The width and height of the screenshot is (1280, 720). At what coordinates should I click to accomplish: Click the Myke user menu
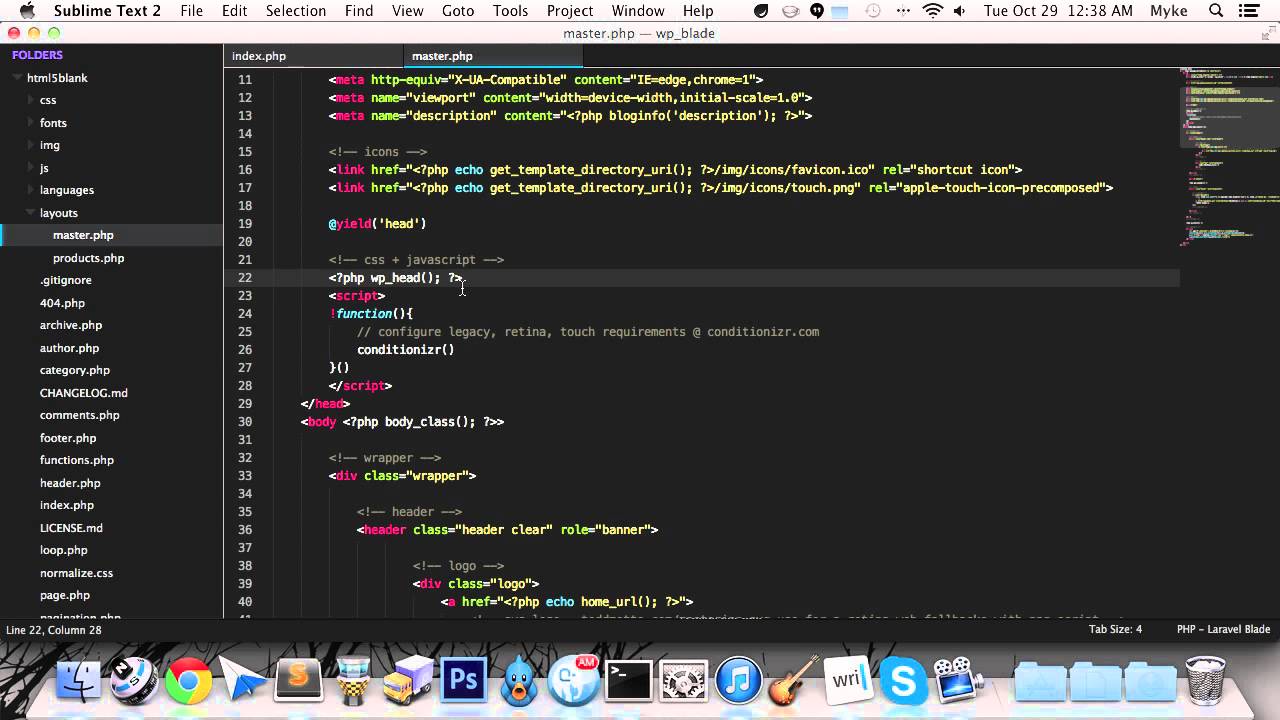coord(1169,11)
